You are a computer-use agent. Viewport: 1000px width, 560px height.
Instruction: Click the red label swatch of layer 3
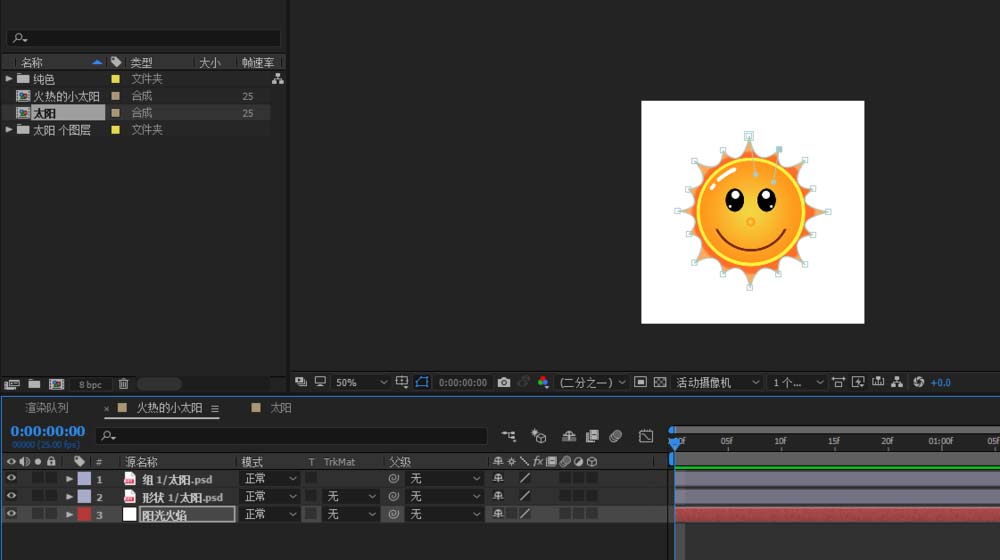point(84,514)
